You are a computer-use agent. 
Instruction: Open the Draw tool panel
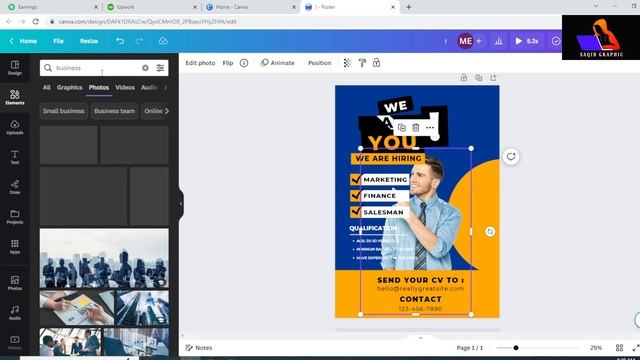click(x=15, y=187)
